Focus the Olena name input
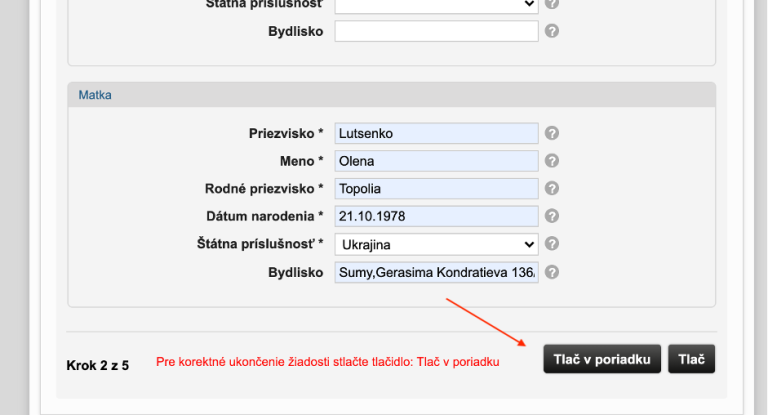Image resolution: width=768 pixels, height=415 pixels. 436,161
